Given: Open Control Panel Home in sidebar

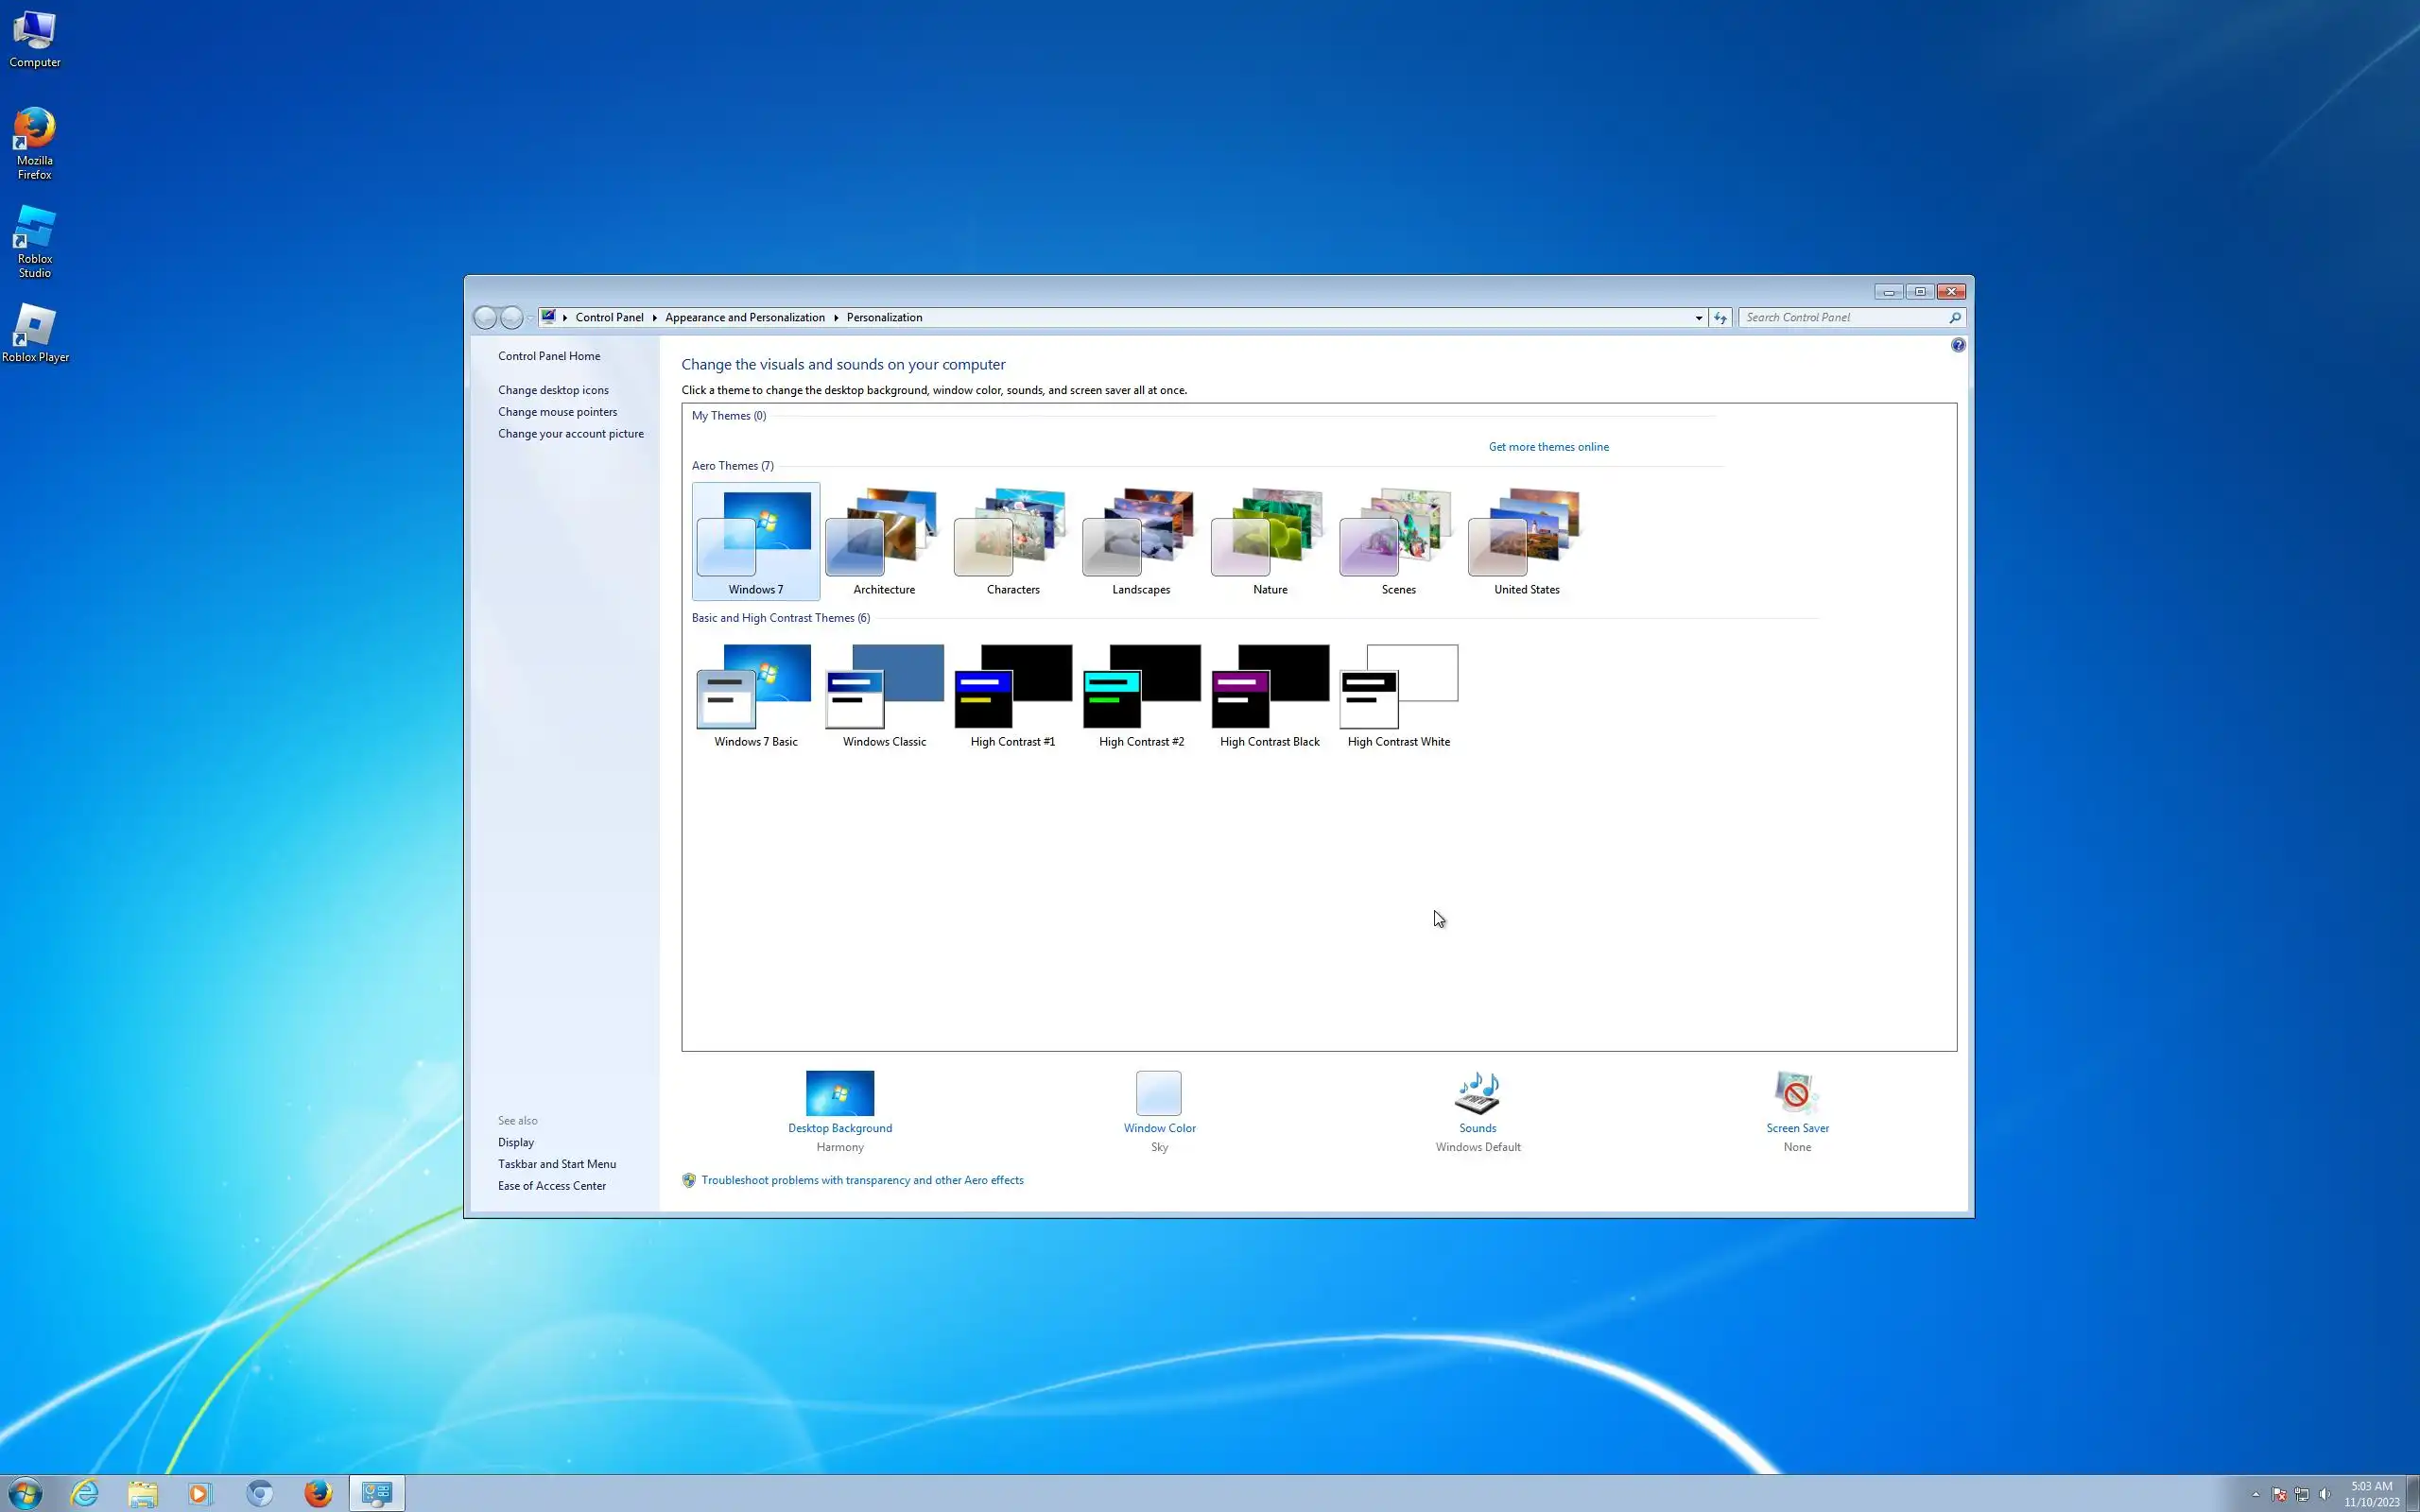Looking at the screenshot, I should click(549, 356).
